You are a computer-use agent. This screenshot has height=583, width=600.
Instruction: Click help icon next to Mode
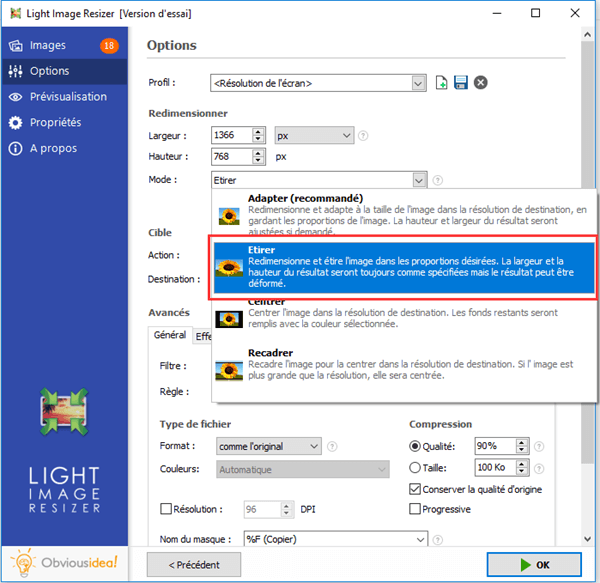[x=438, y=180]
